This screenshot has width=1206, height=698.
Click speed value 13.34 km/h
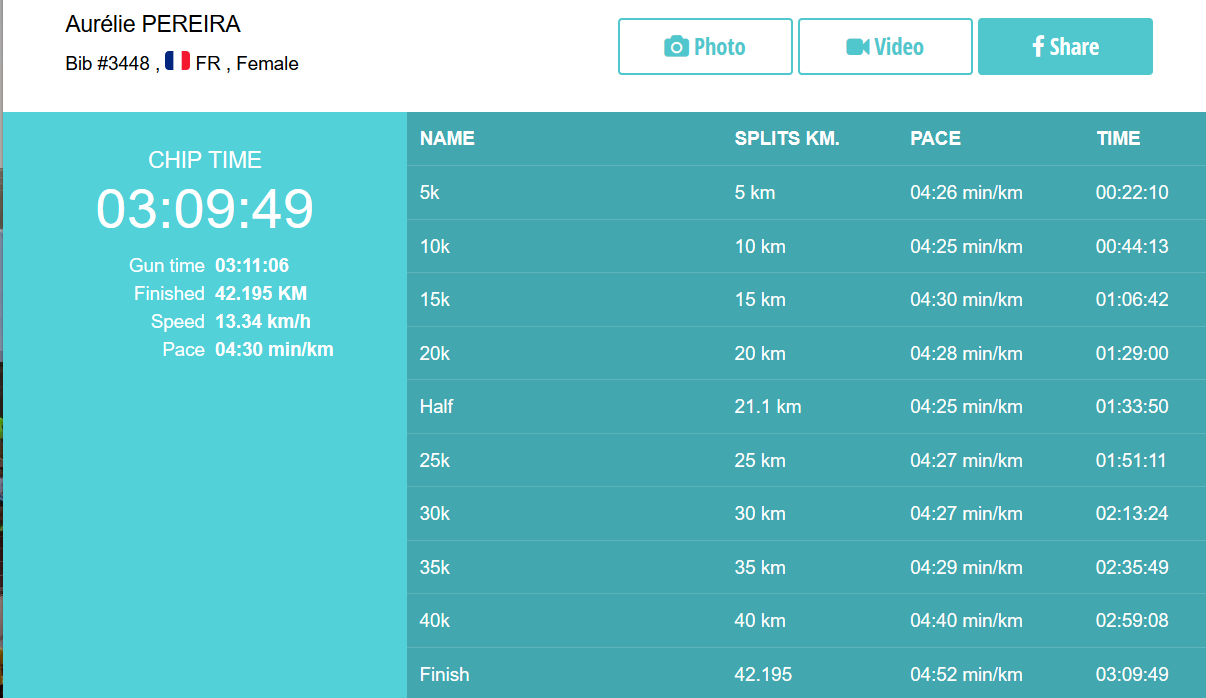point(263,322)
